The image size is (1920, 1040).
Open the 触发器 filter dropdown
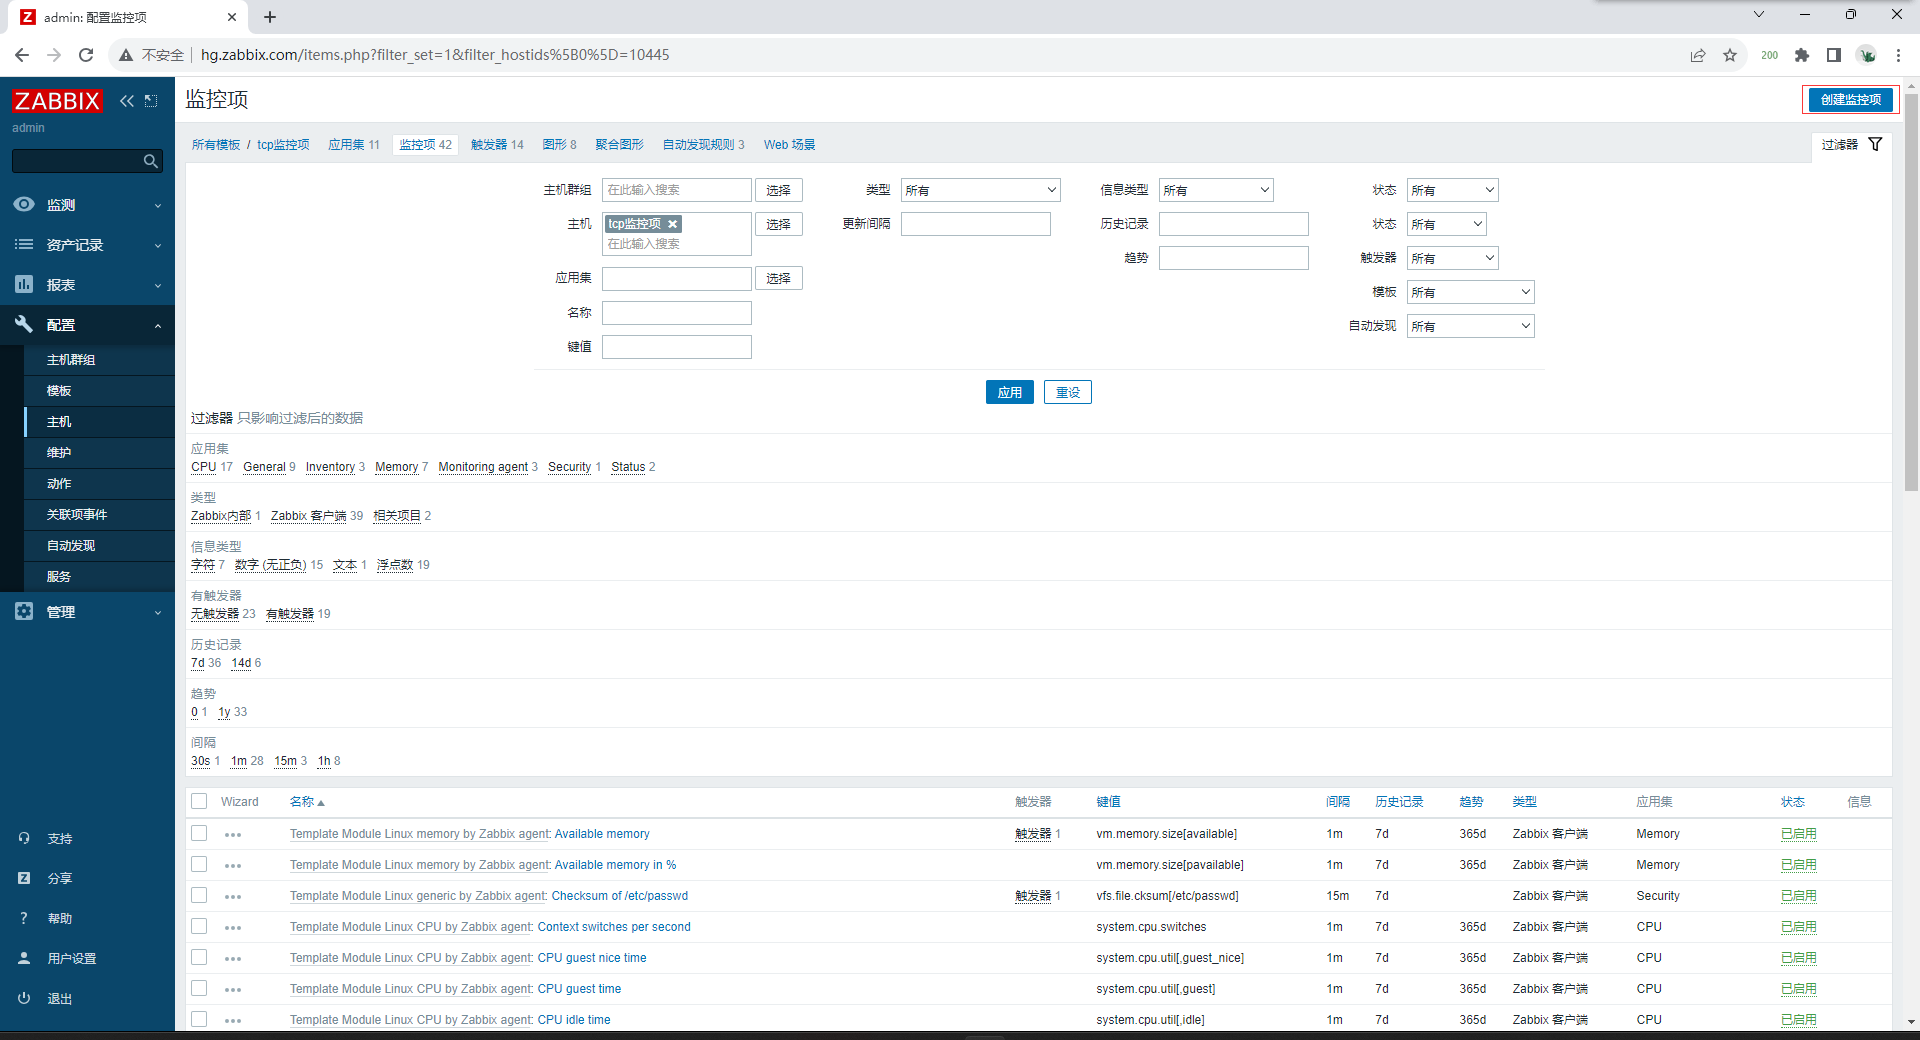point(1452,258)
